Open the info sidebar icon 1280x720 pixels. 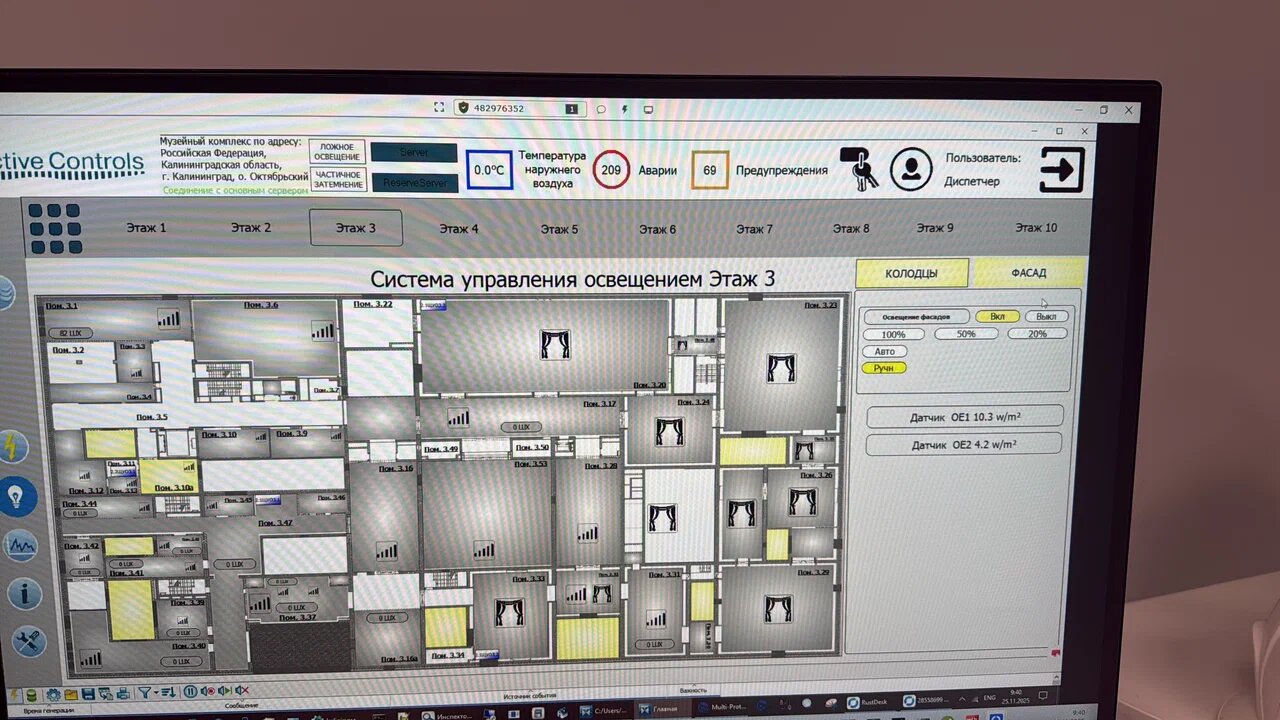click(25, 594)
